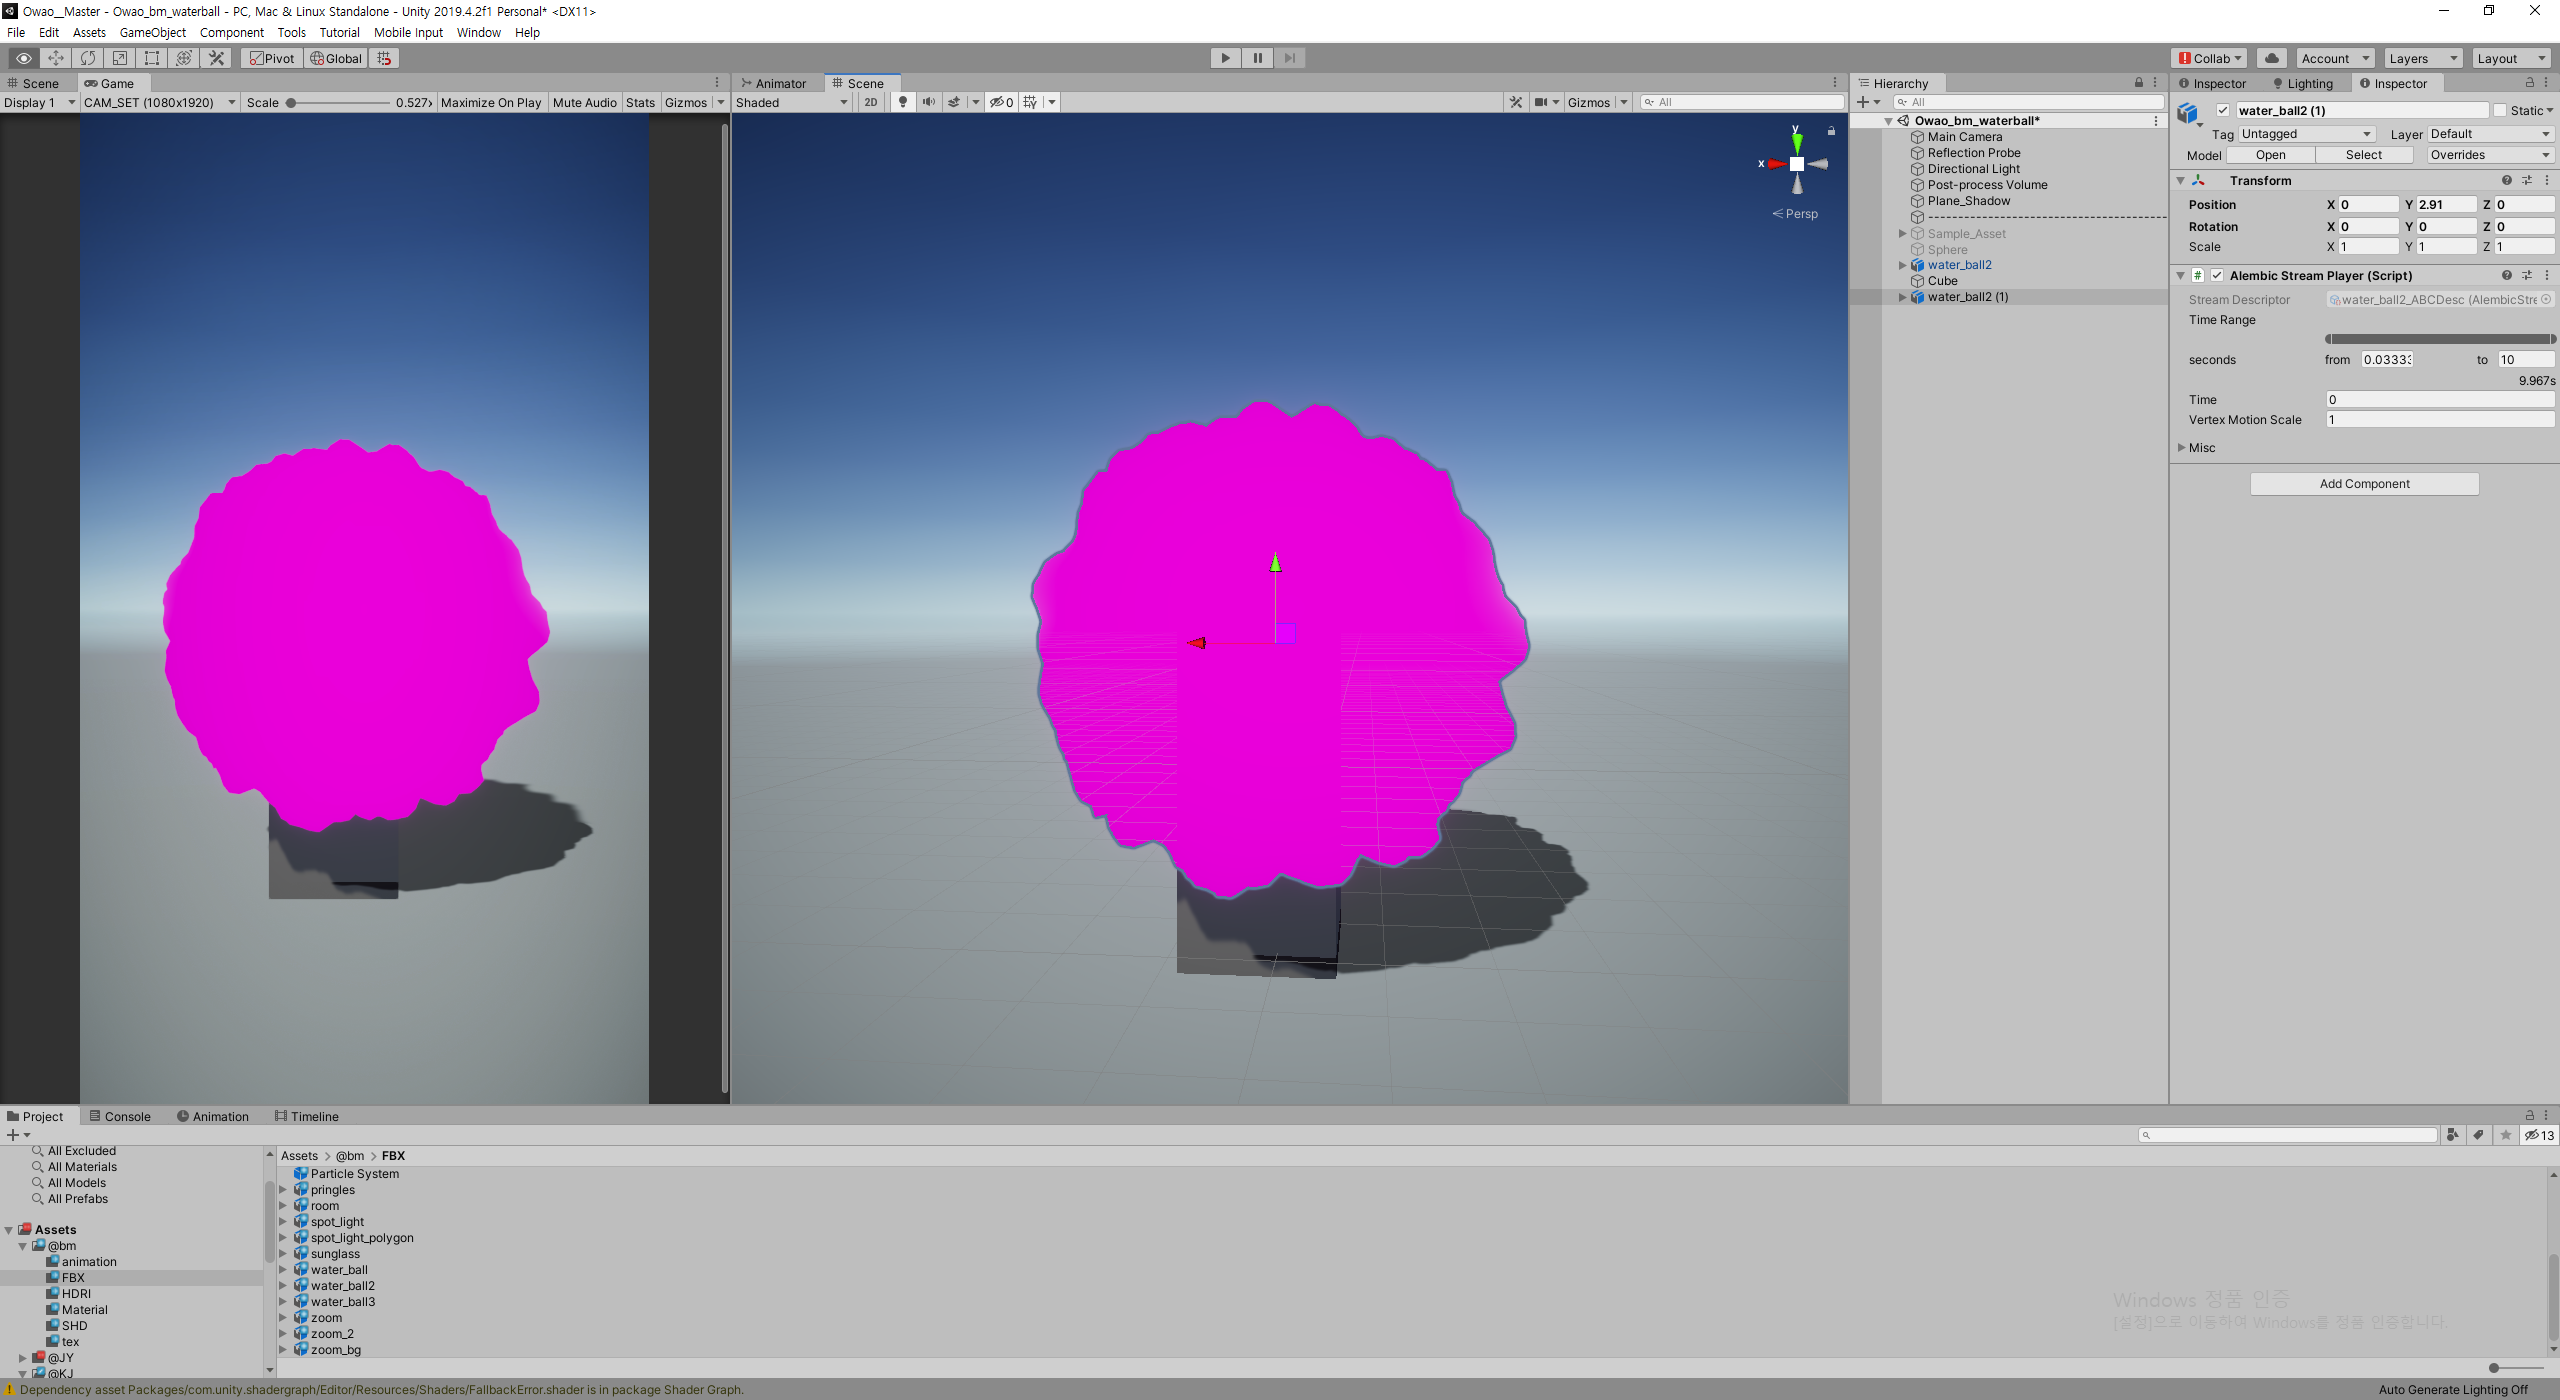Viewport: 2560px width, 1400px height.
Task: Select the Rect transform tool
Action: click(152, 58)
